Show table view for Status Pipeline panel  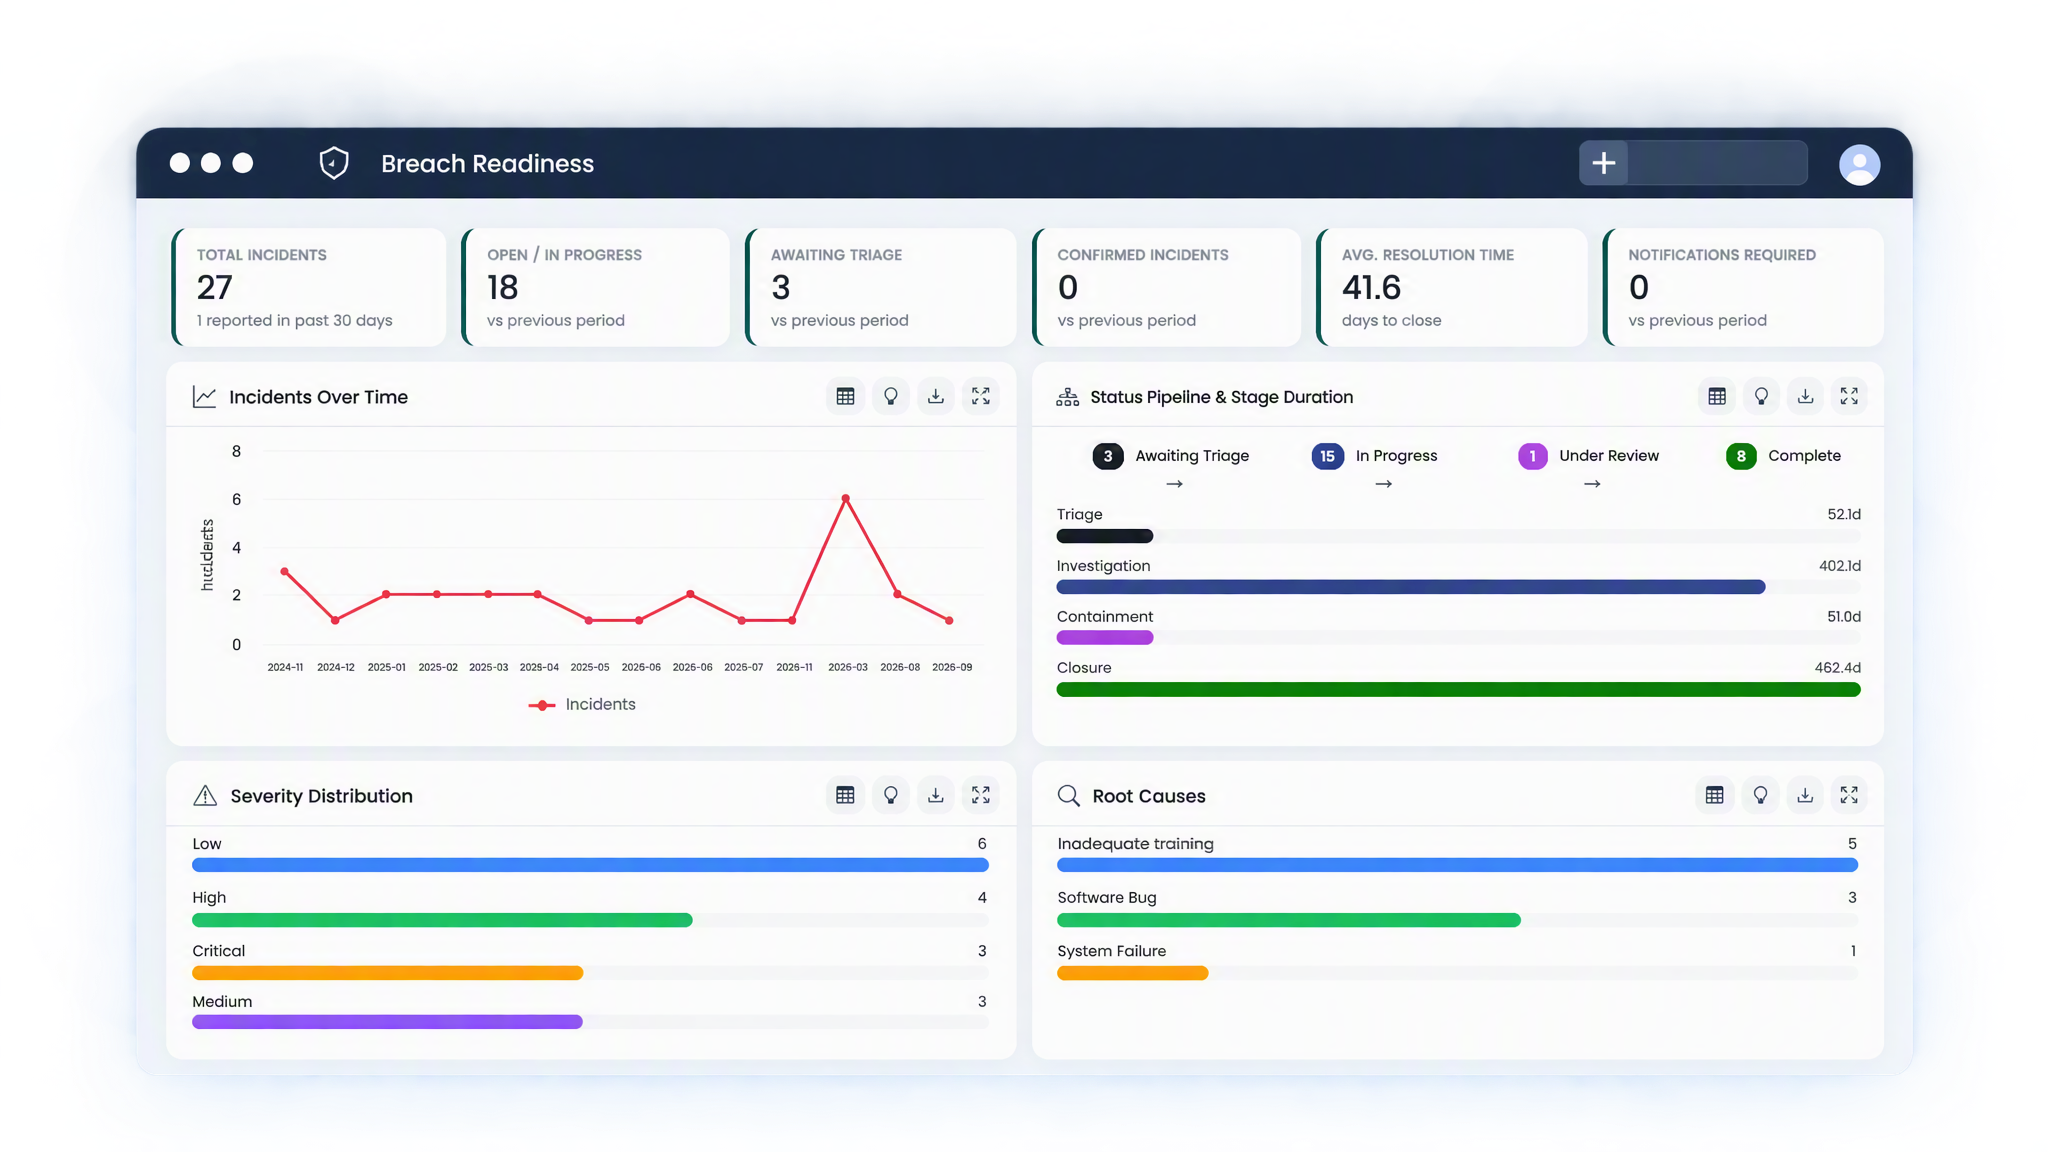1717,396
